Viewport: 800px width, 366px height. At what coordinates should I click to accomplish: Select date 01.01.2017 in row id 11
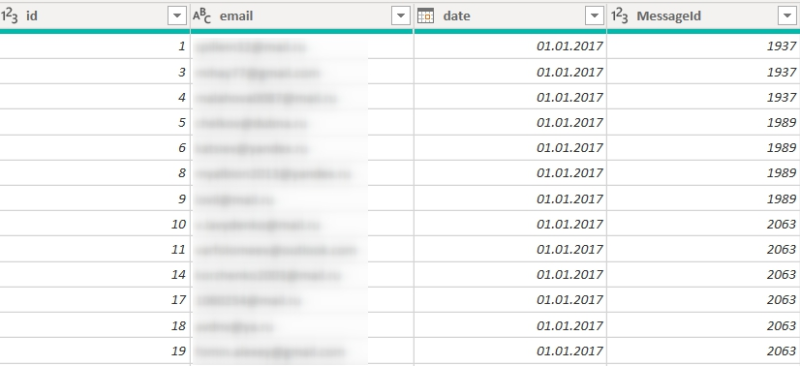510,249
